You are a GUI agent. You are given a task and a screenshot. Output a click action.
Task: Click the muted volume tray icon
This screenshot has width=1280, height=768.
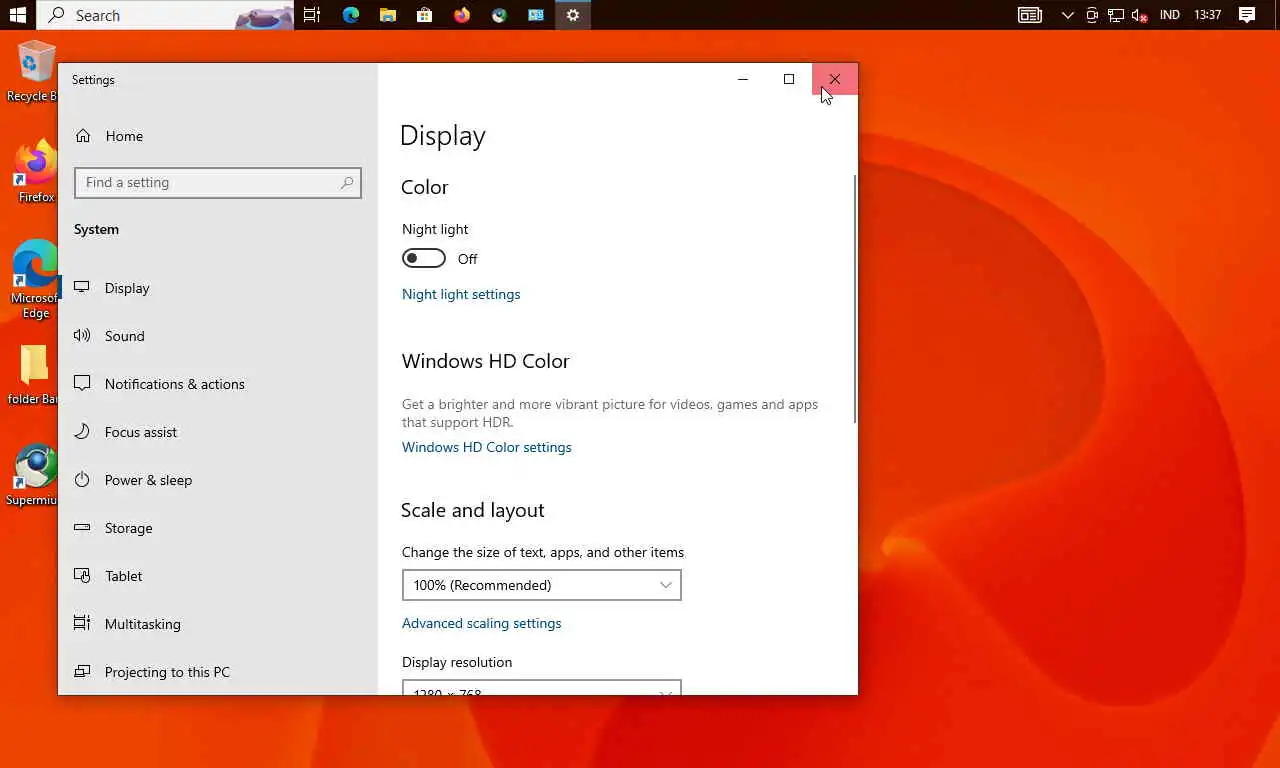(1139, 15)
